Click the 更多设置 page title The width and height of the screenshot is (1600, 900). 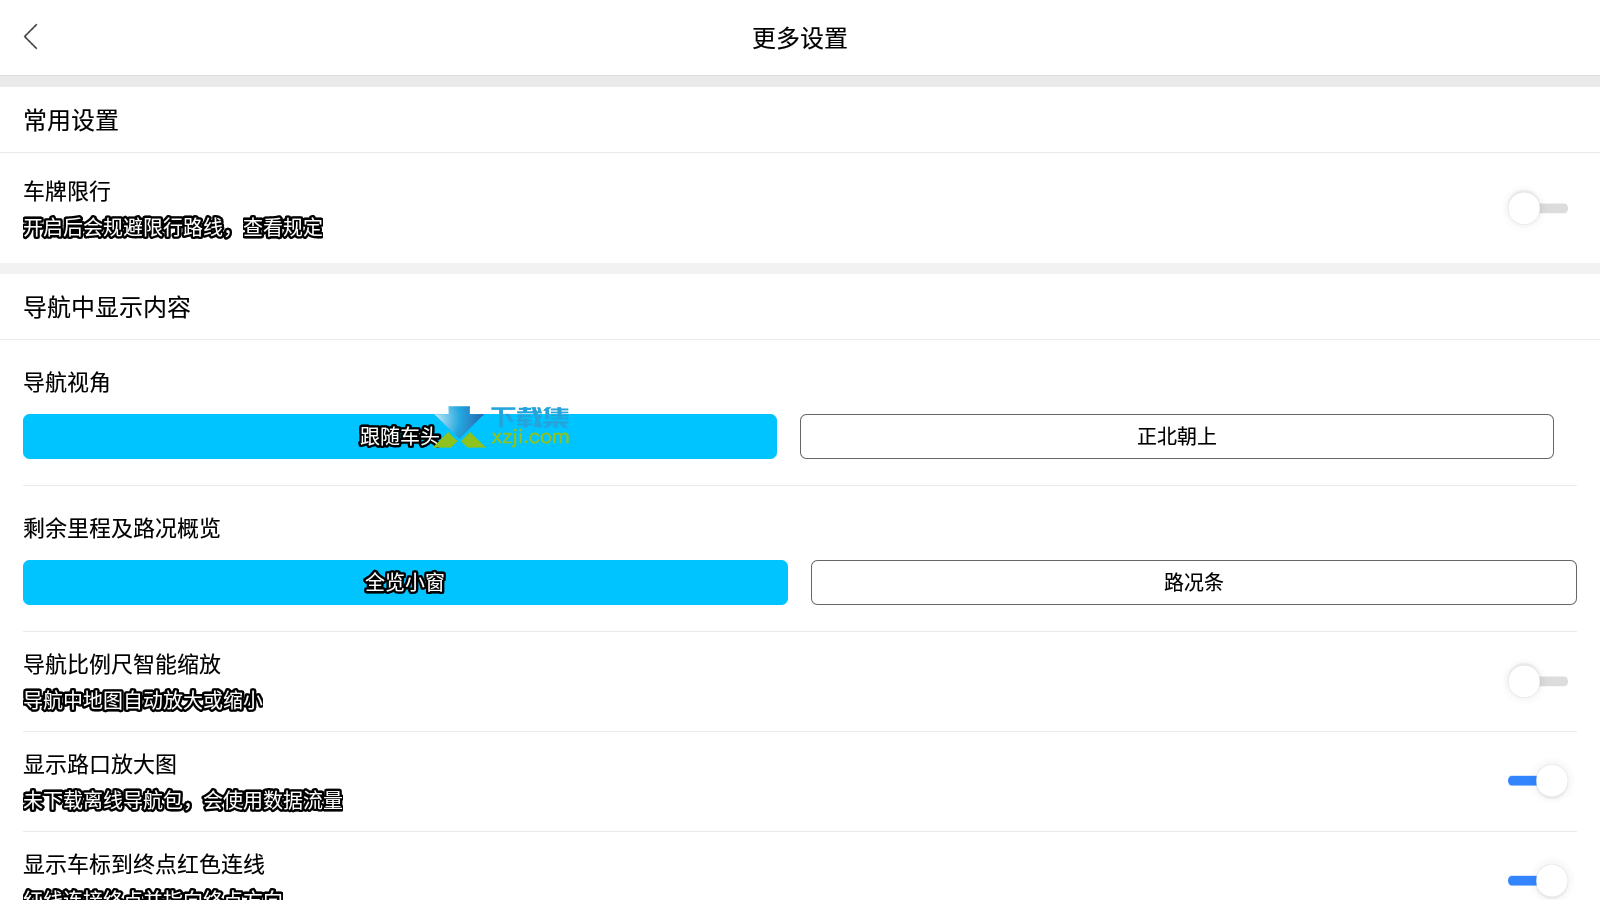point(800,38)
